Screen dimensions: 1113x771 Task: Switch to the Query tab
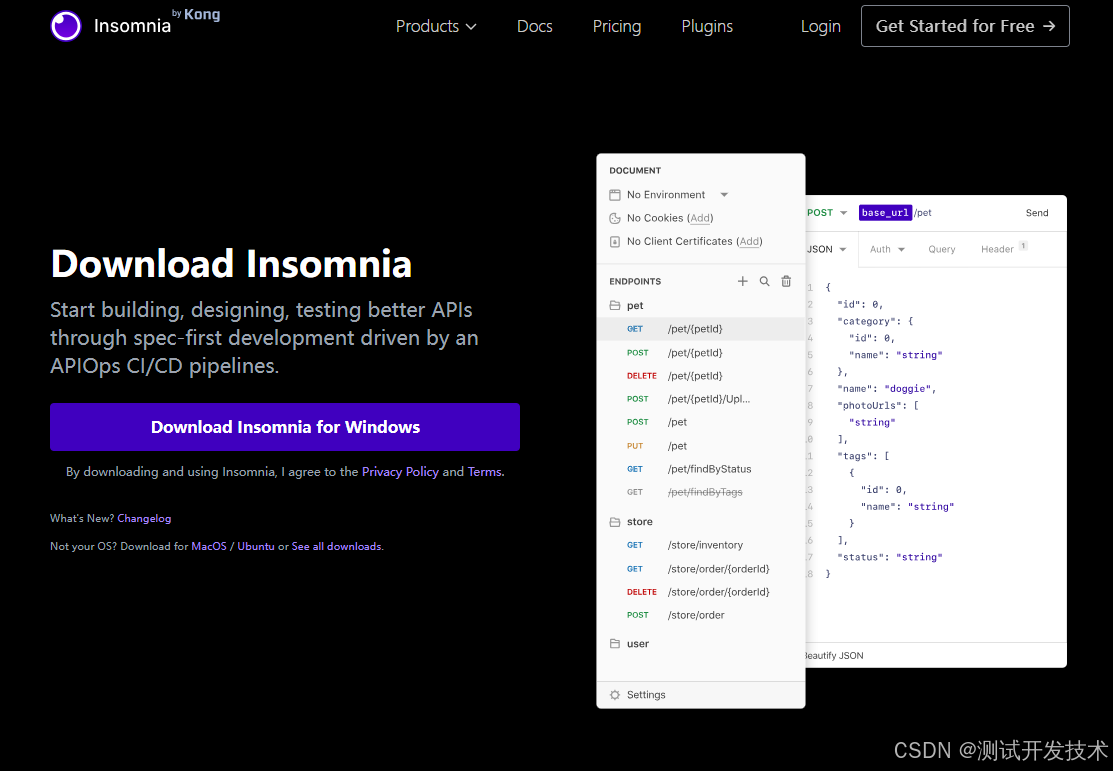pyautogui.click(x=941, y=249)
